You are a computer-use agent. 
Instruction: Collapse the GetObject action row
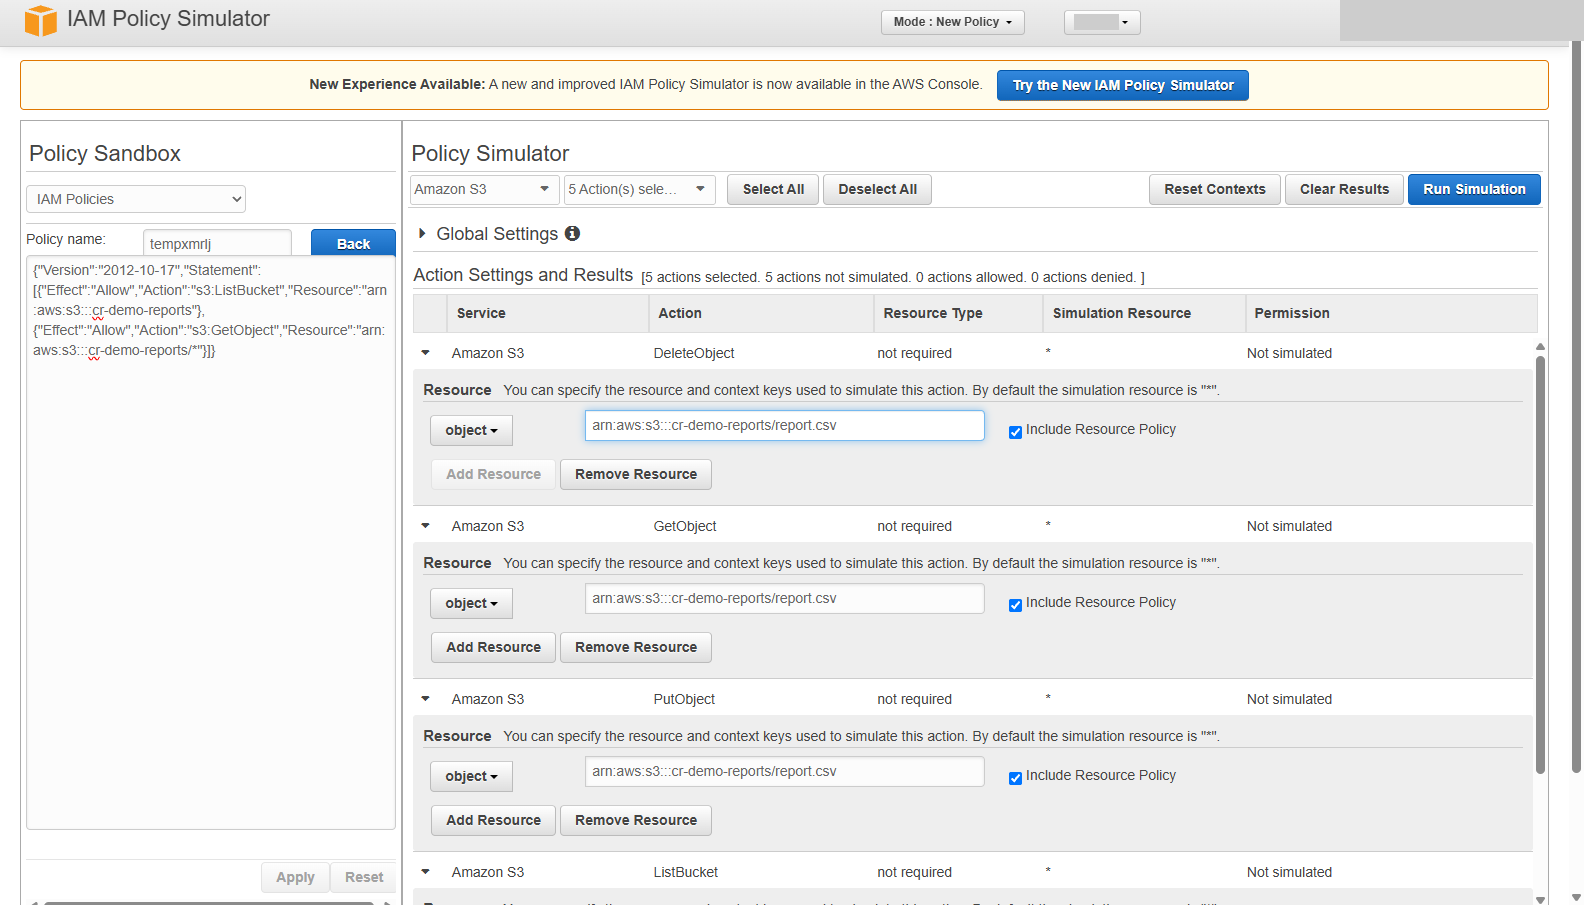(x=426, y=526)
